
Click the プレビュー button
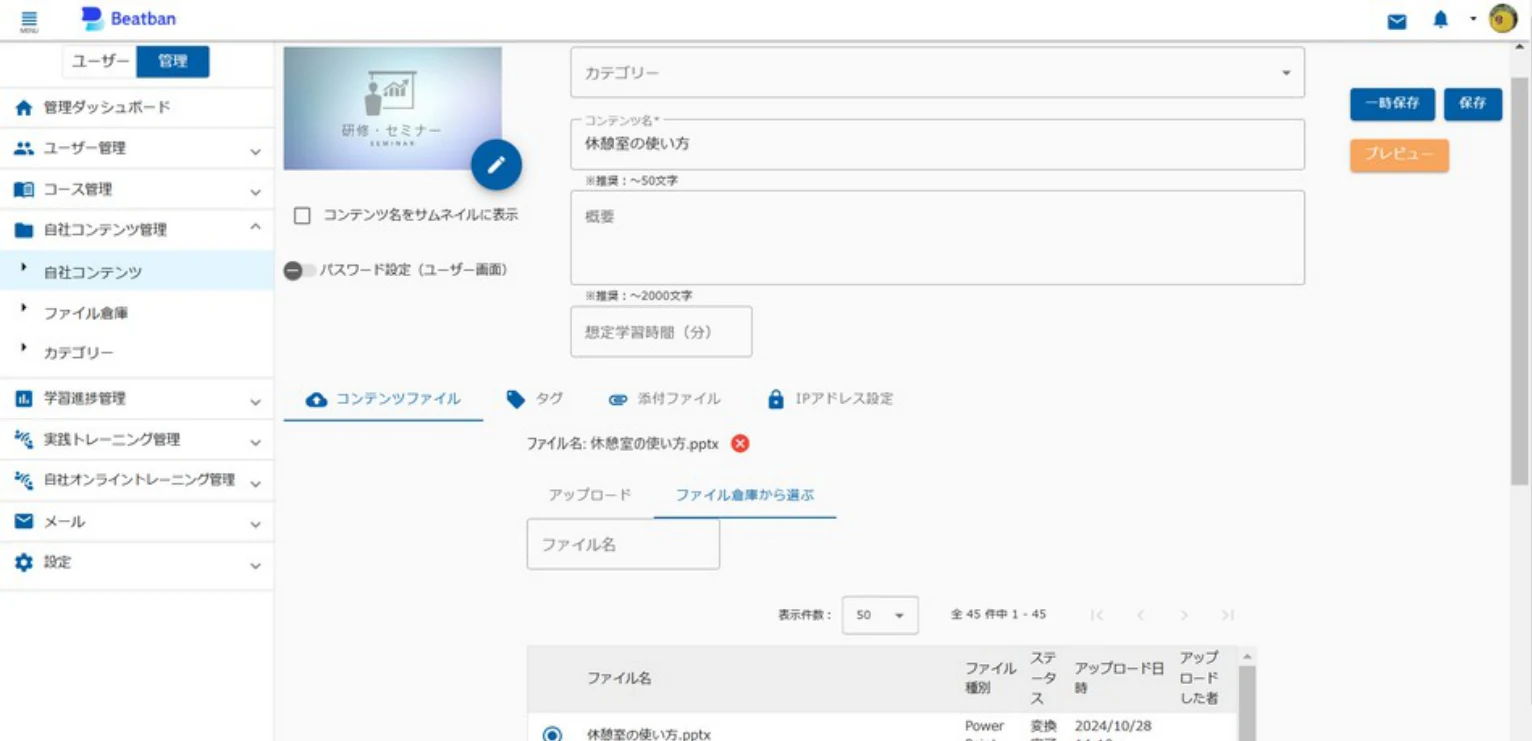(x=1399, y=155)
